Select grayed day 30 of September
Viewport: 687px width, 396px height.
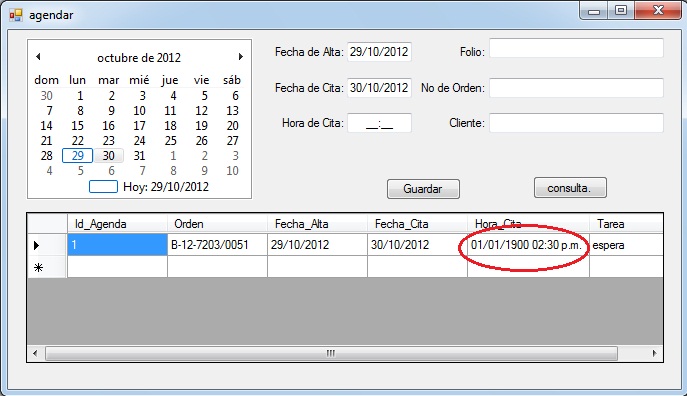[46, 95]
